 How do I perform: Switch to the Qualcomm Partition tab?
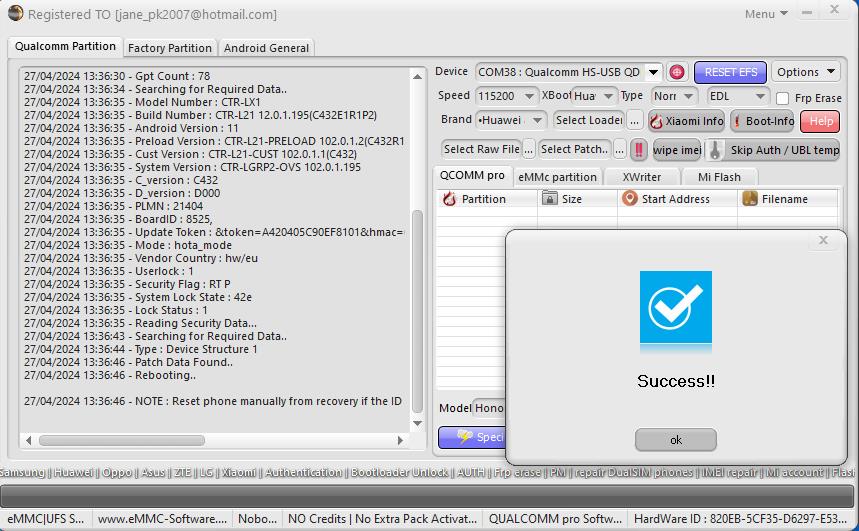(65, 47)
